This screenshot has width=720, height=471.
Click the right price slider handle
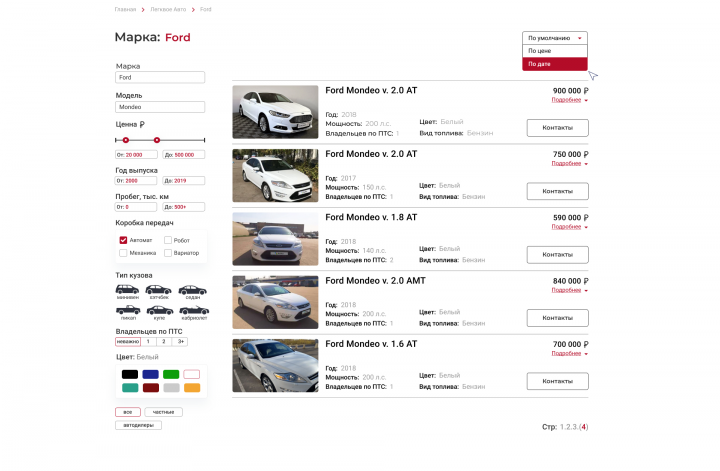tap(157, 140)
